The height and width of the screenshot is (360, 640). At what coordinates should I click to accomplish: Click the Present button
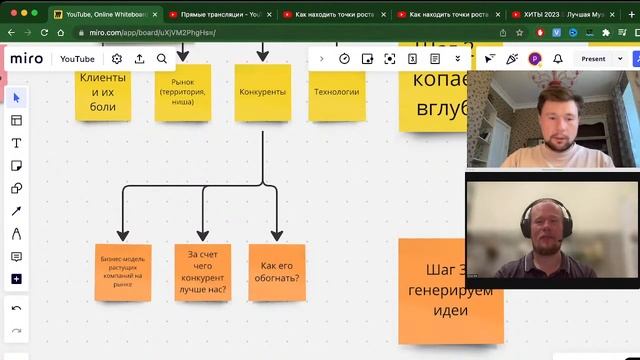coord(593,59)
